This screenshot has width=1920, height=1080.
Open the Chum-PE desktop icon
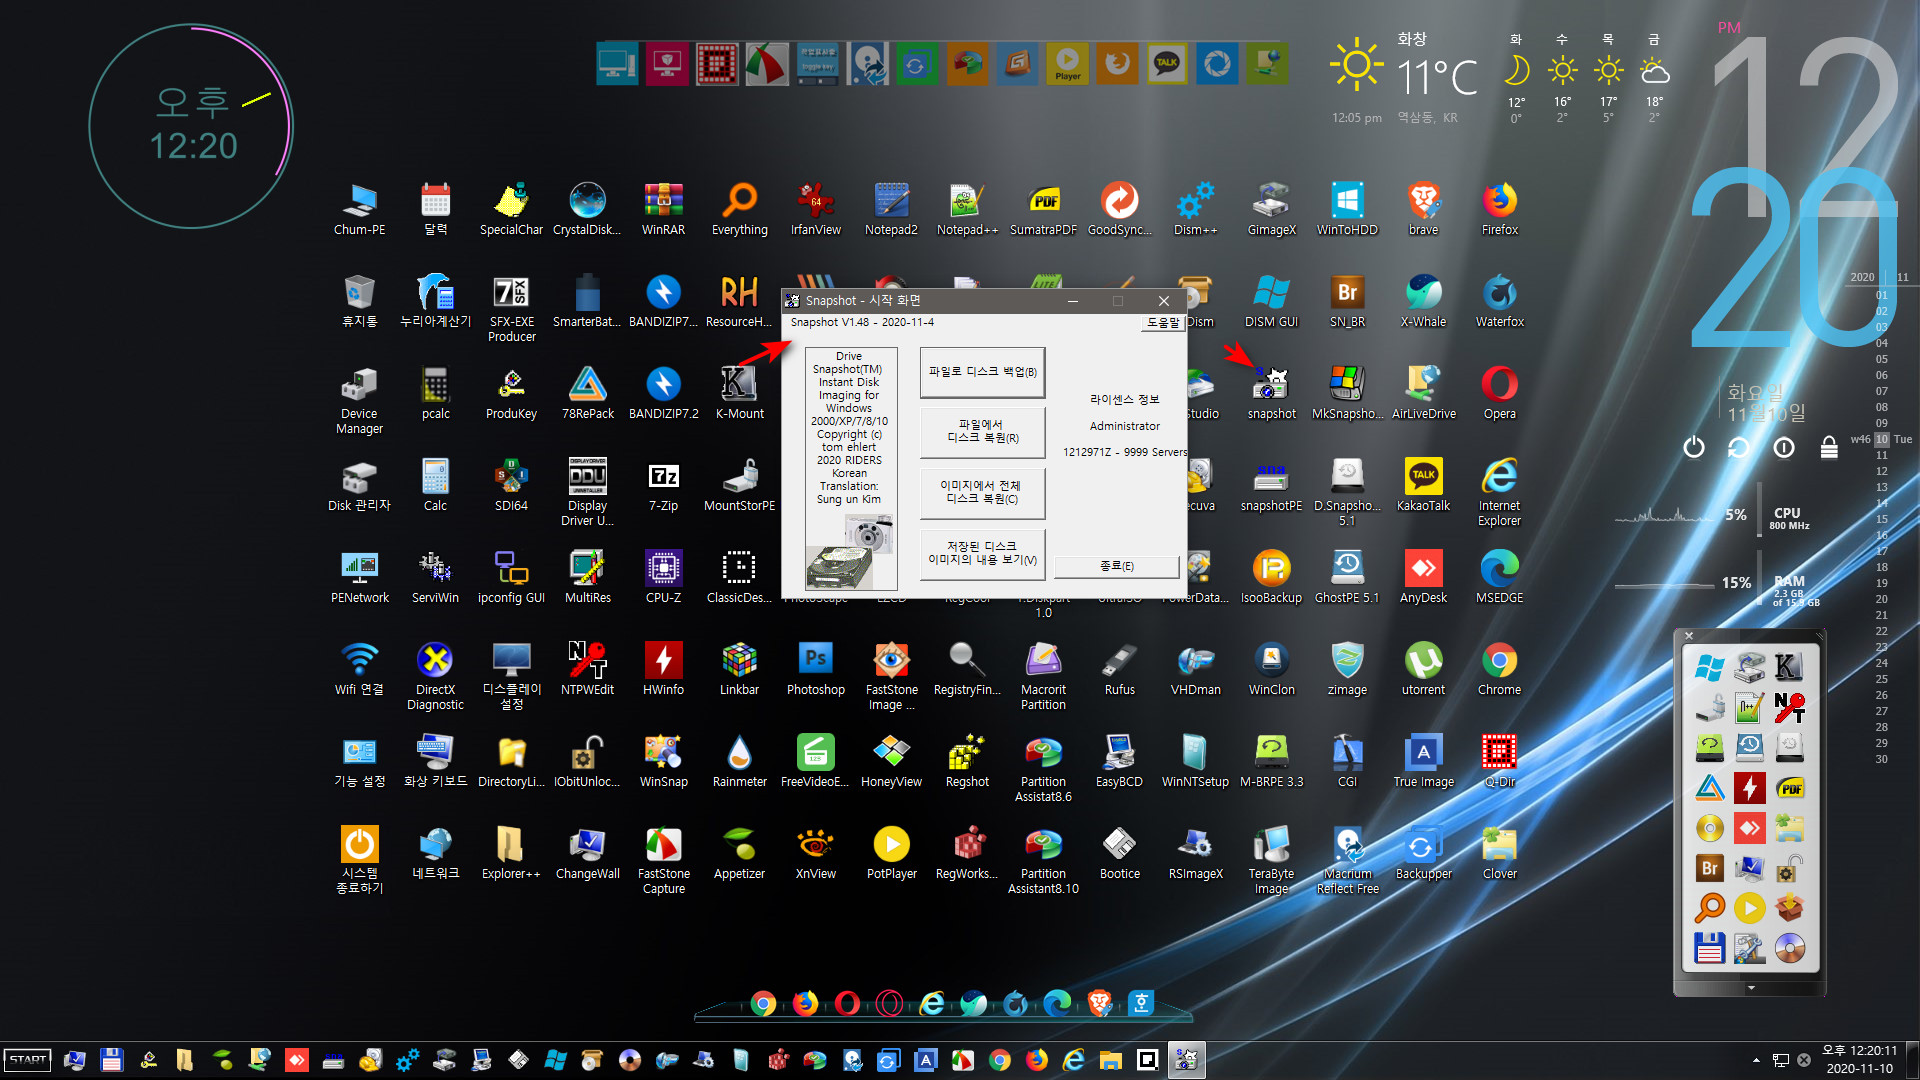point(359,209)
